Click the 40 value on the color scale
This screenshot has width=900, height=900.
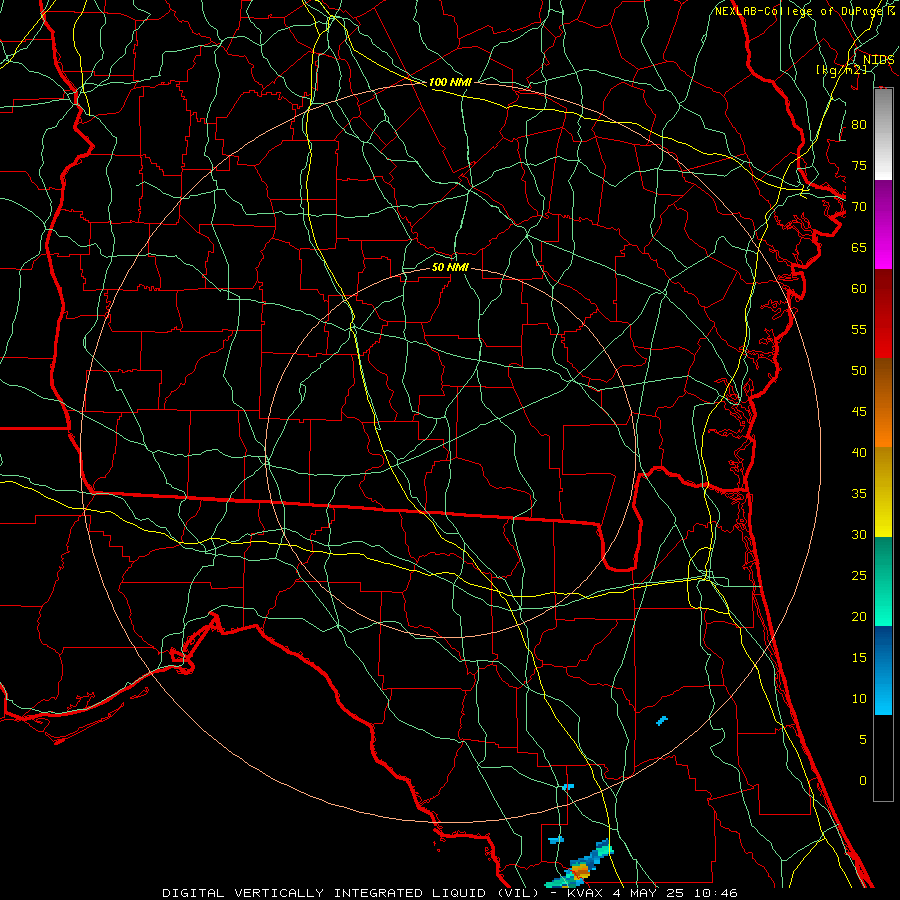pyautogui.click(x=859, y=452)
